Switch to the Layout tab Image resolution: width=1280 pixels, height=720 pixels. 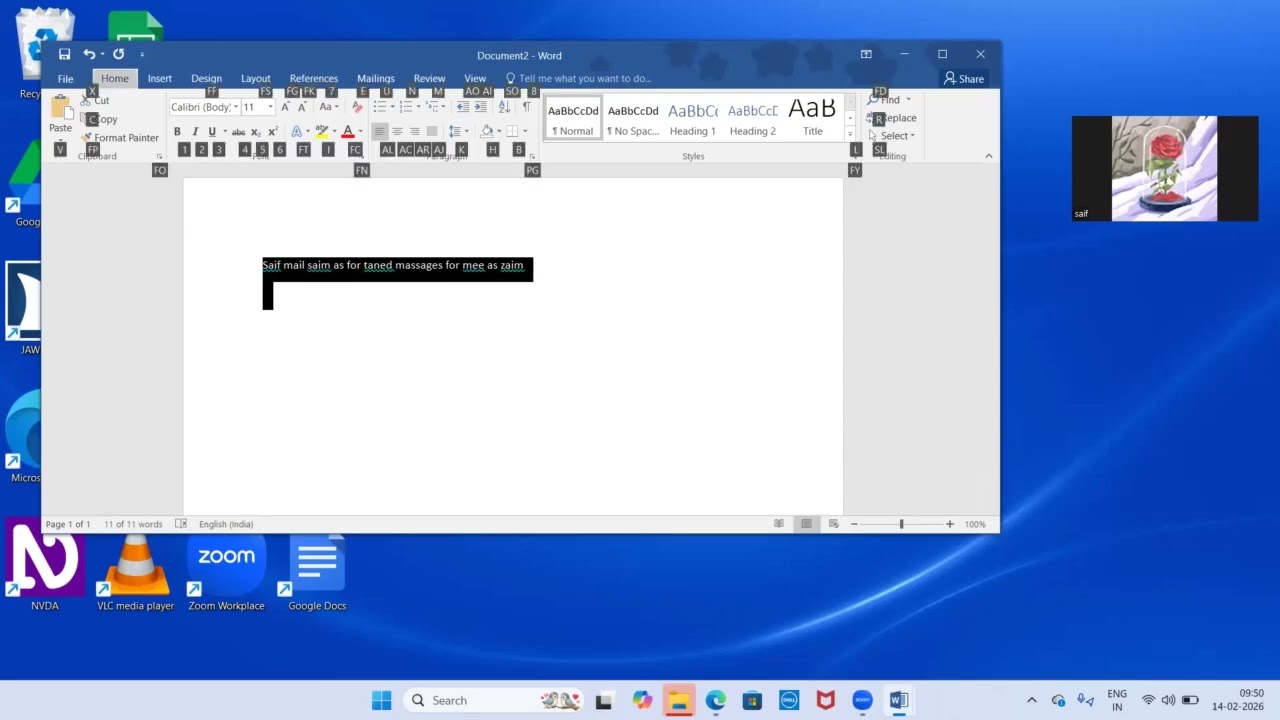click(255, 78)
